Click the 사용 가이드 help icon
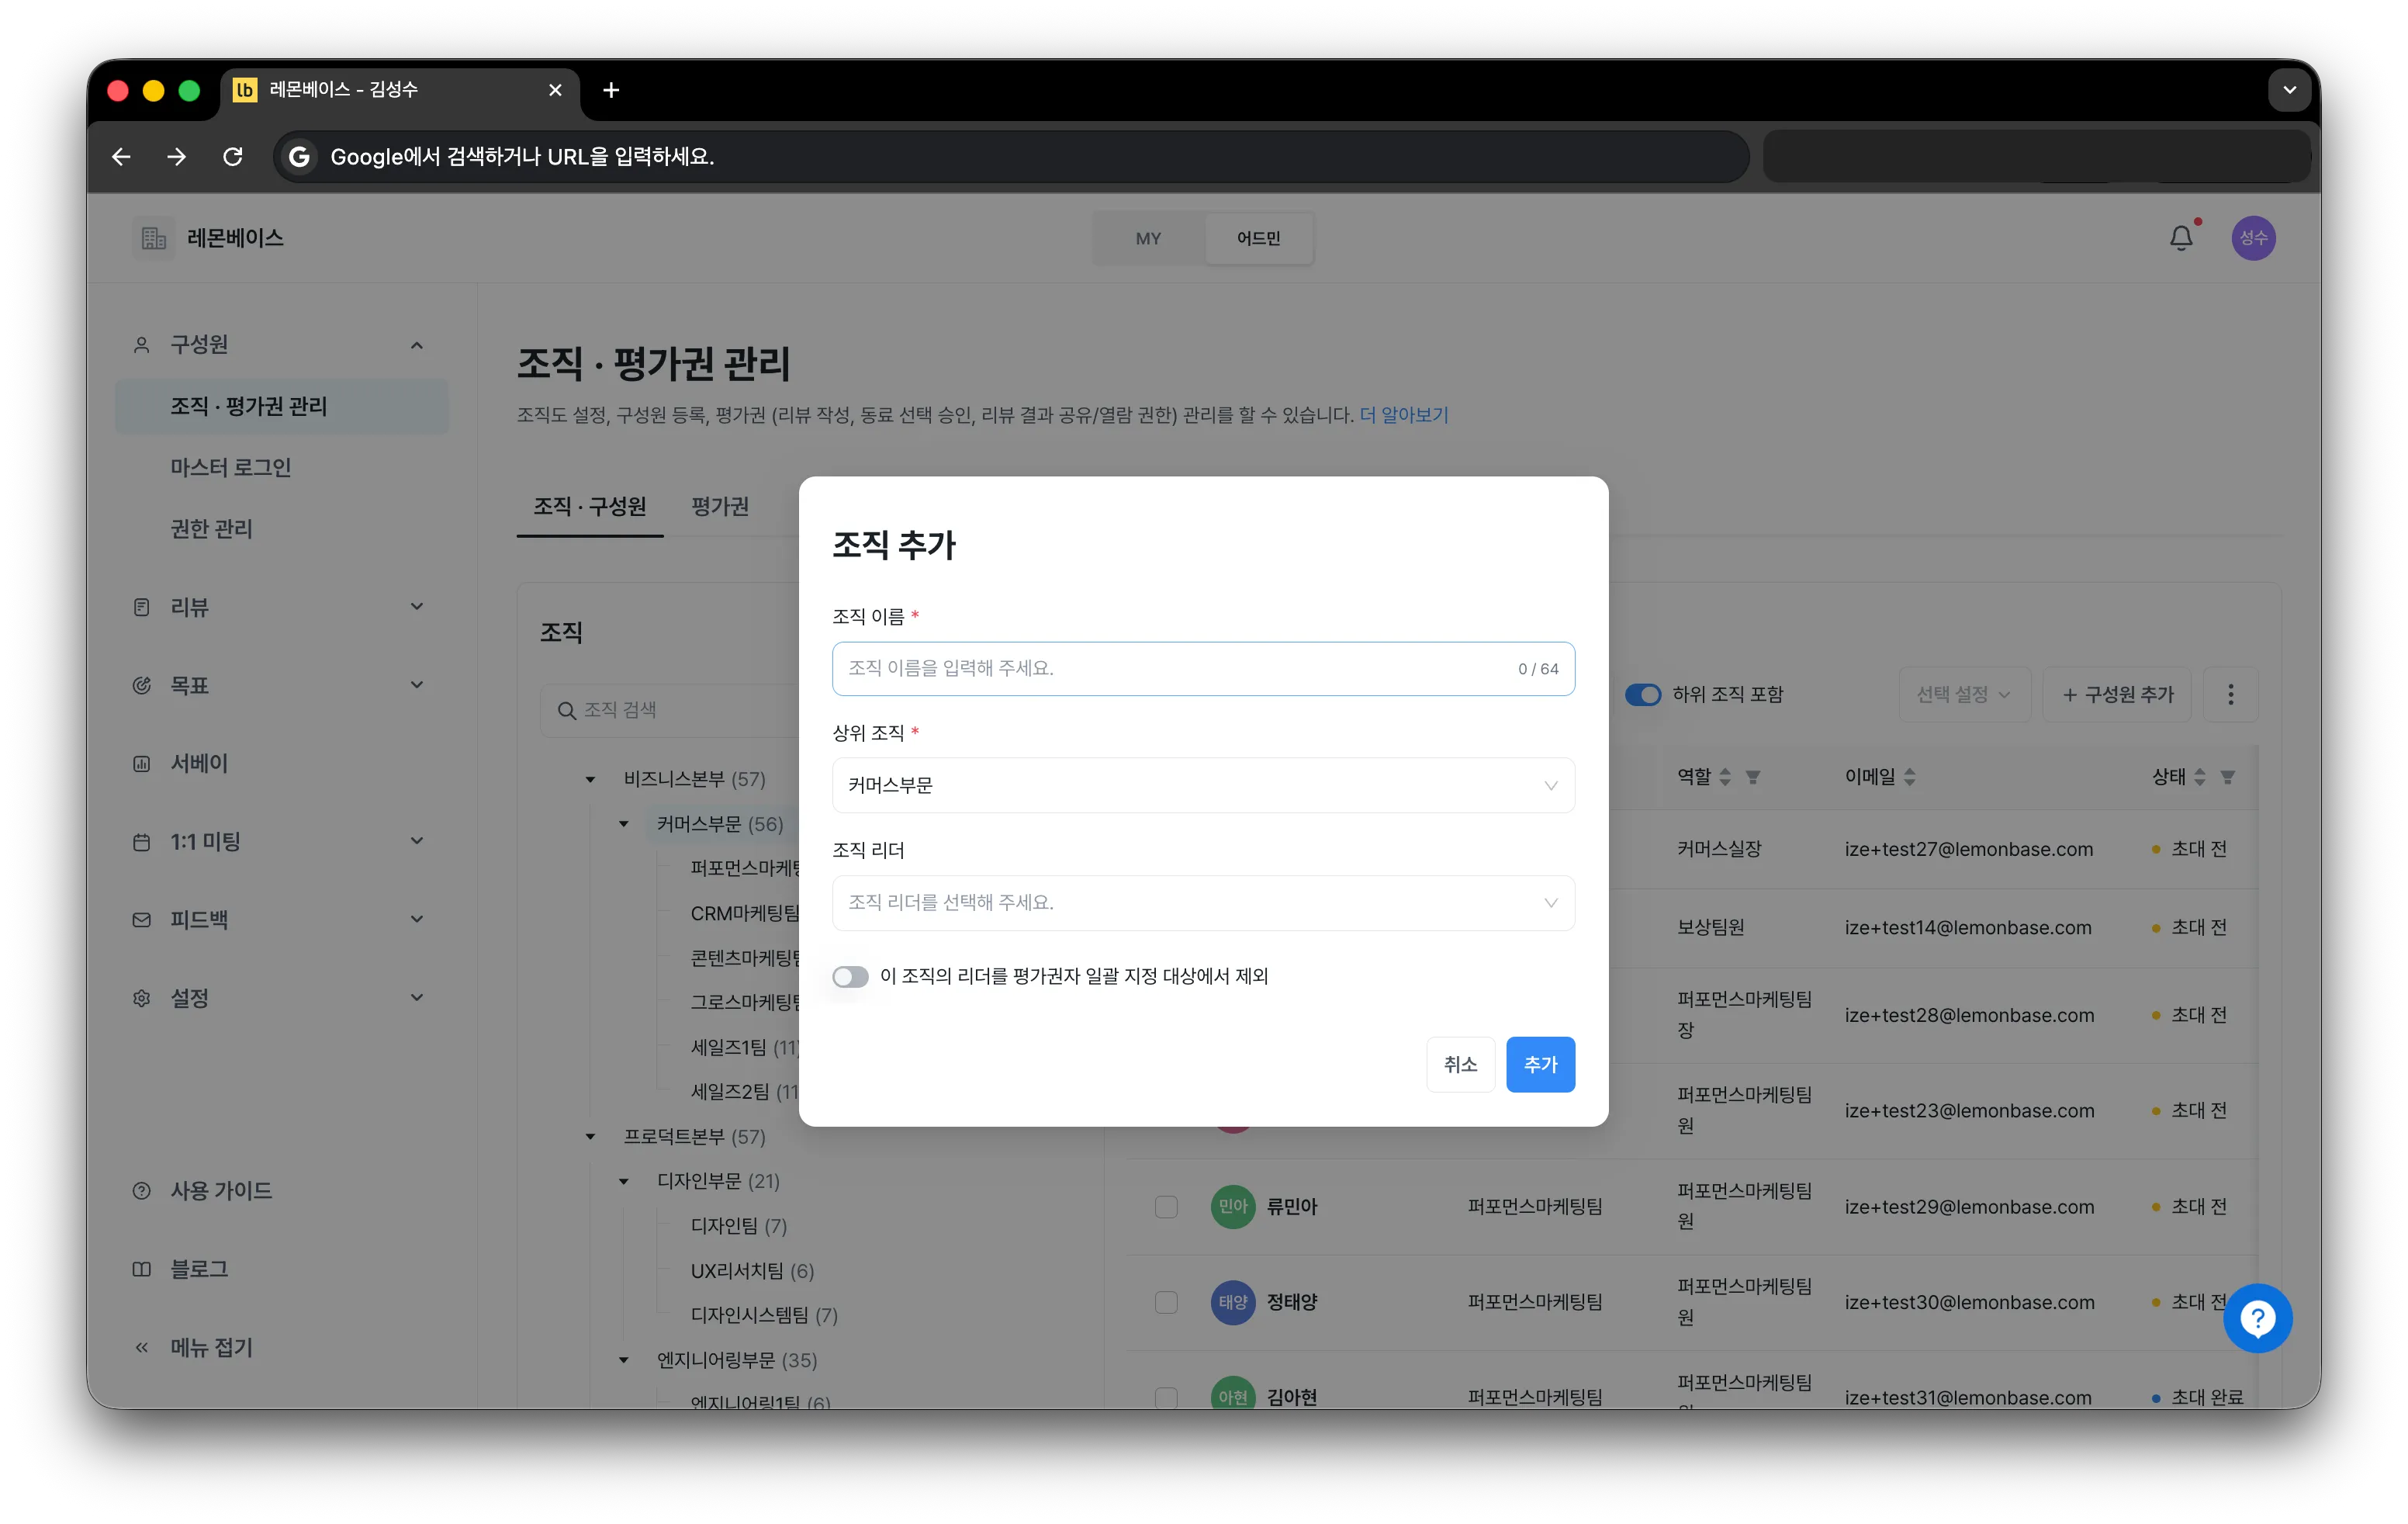 point(142,1191)
